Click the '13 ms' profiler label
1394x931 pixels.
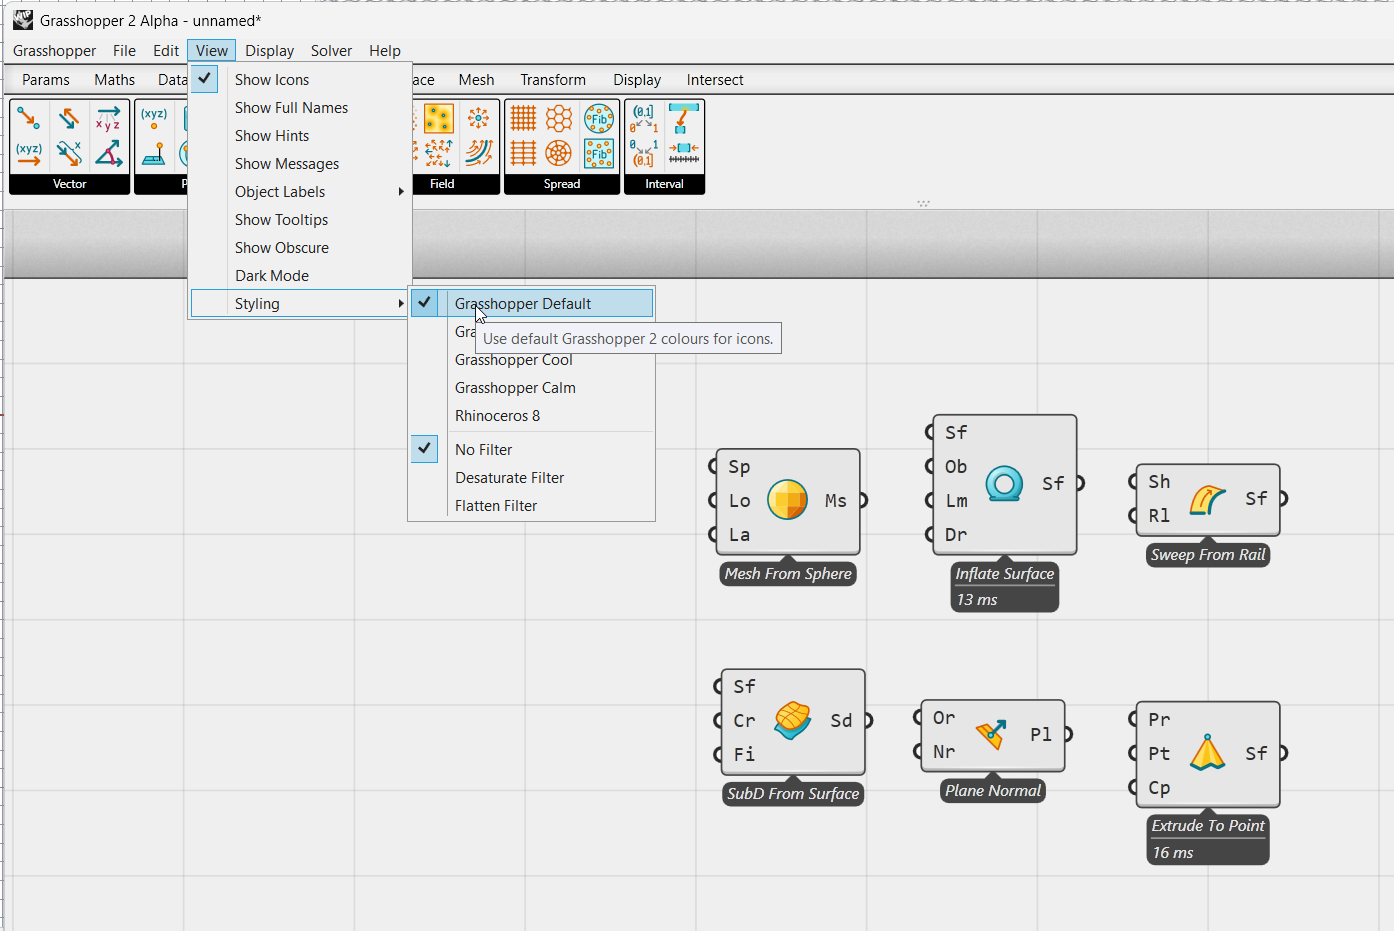pos(977,599)
